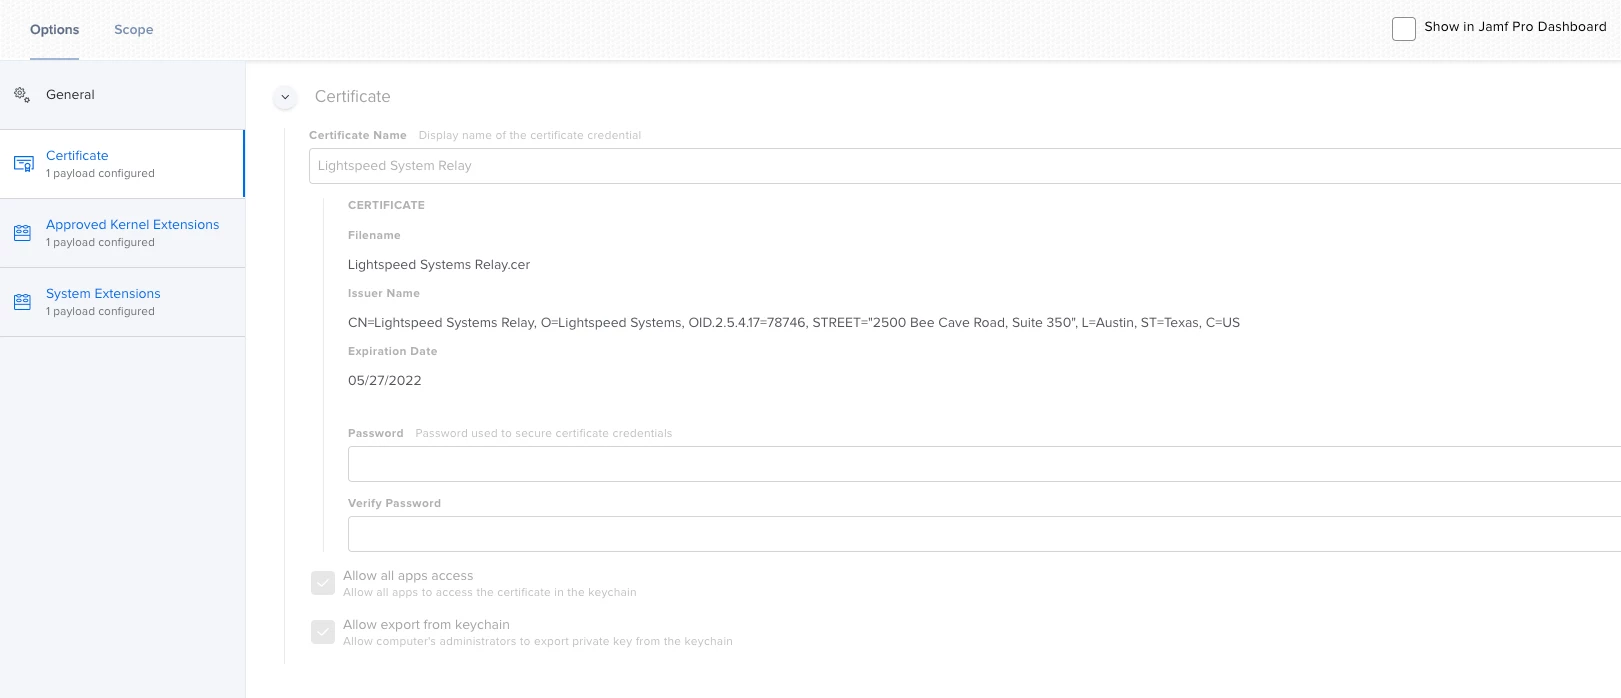
Task: Click the Verify Password input field
Action: (984, 534)
